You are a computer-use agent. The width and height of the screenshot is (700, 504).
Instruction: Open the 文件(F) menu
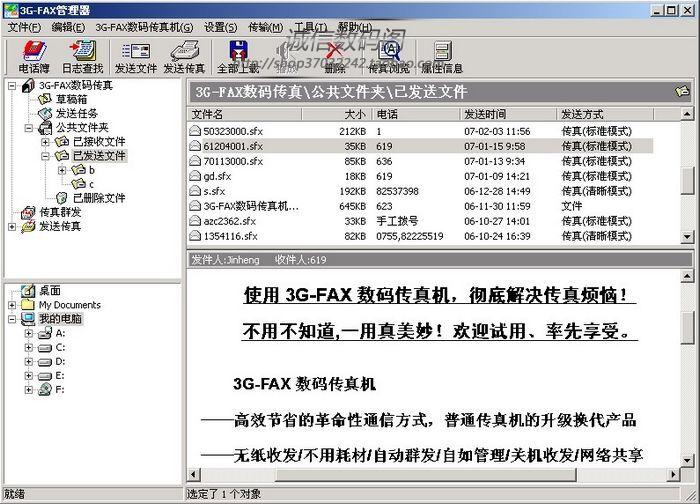(24, 28)
